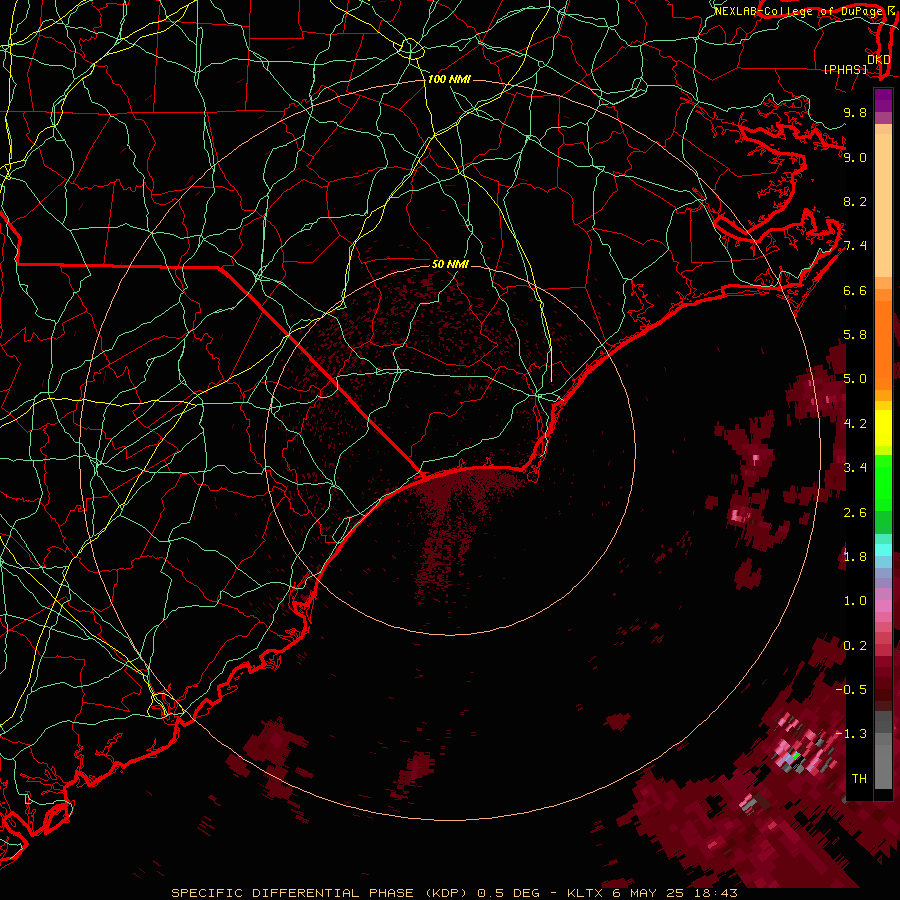This screenshot has height=900, width=900.
Task: Click the 100 NMI range ring label
Action: click(x=449, y=79)
